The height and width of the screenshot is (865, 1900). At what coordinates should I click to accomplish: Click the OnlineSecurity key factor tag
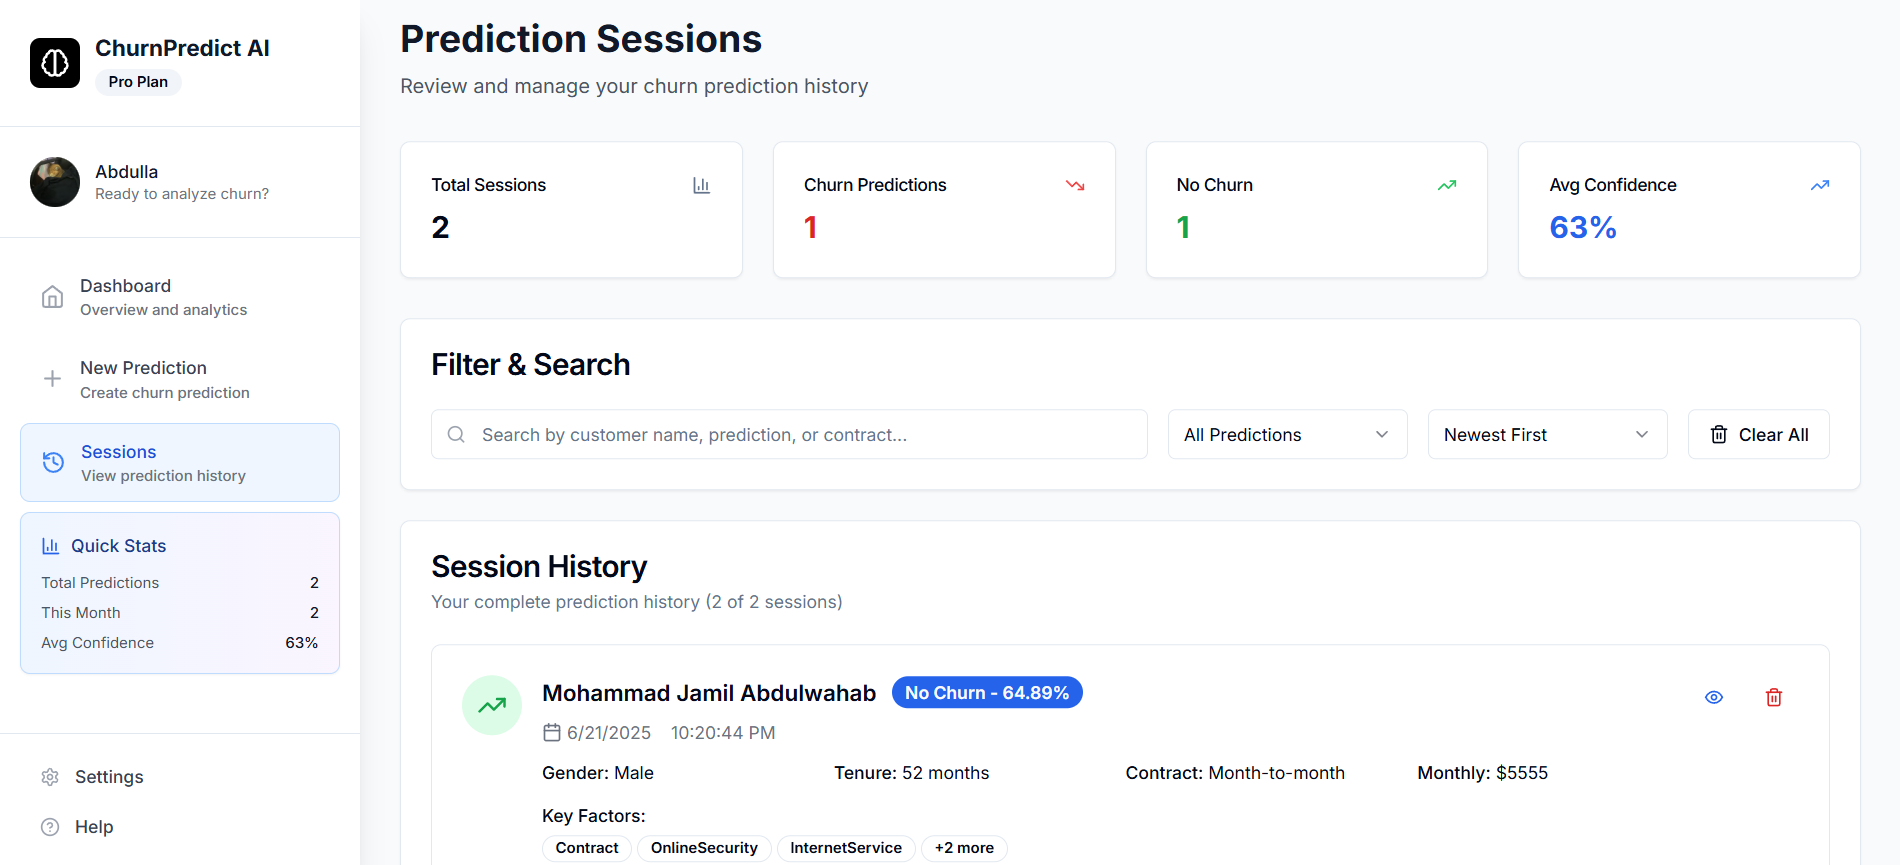tap(704, 848)
